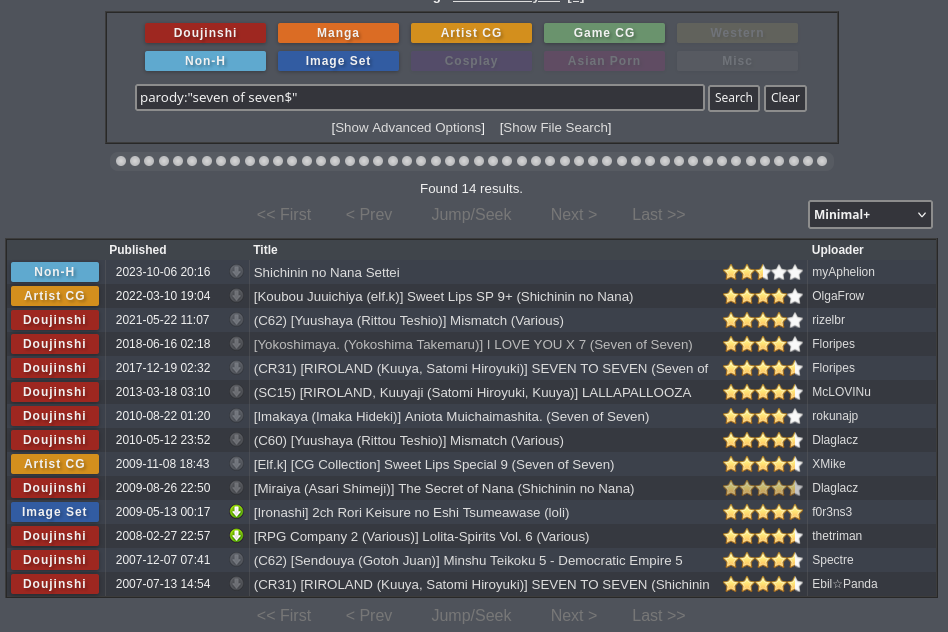The image size is (948, 632).
Task: Toggle the Artist CG category filter
Action: click(471, 33)
